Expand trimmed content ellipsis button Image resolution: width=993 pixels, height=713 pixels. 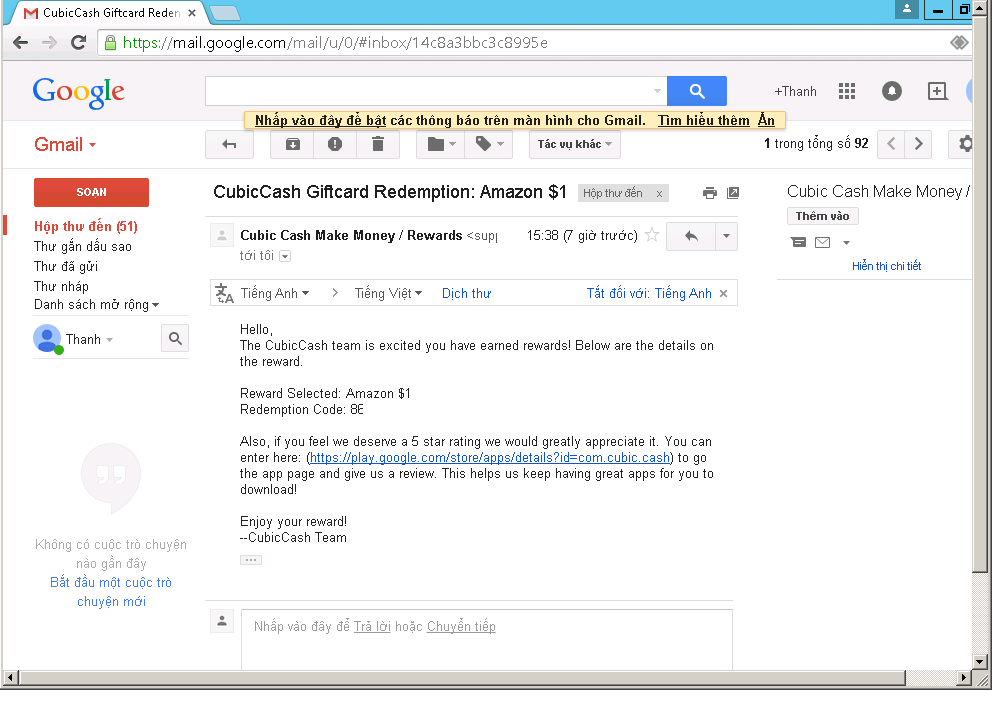(x=251, y=560)
